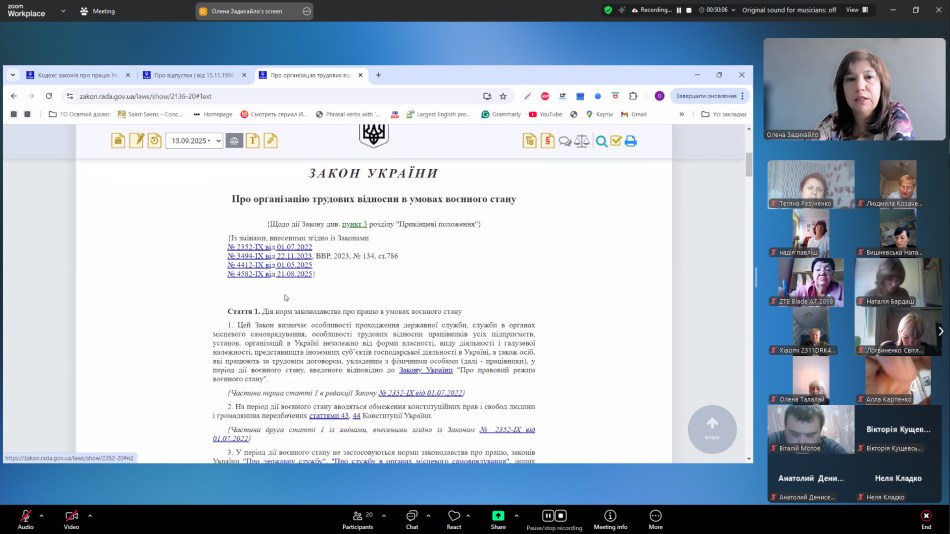Expand audio options arrow next to Audio

[x=44, y=516]
